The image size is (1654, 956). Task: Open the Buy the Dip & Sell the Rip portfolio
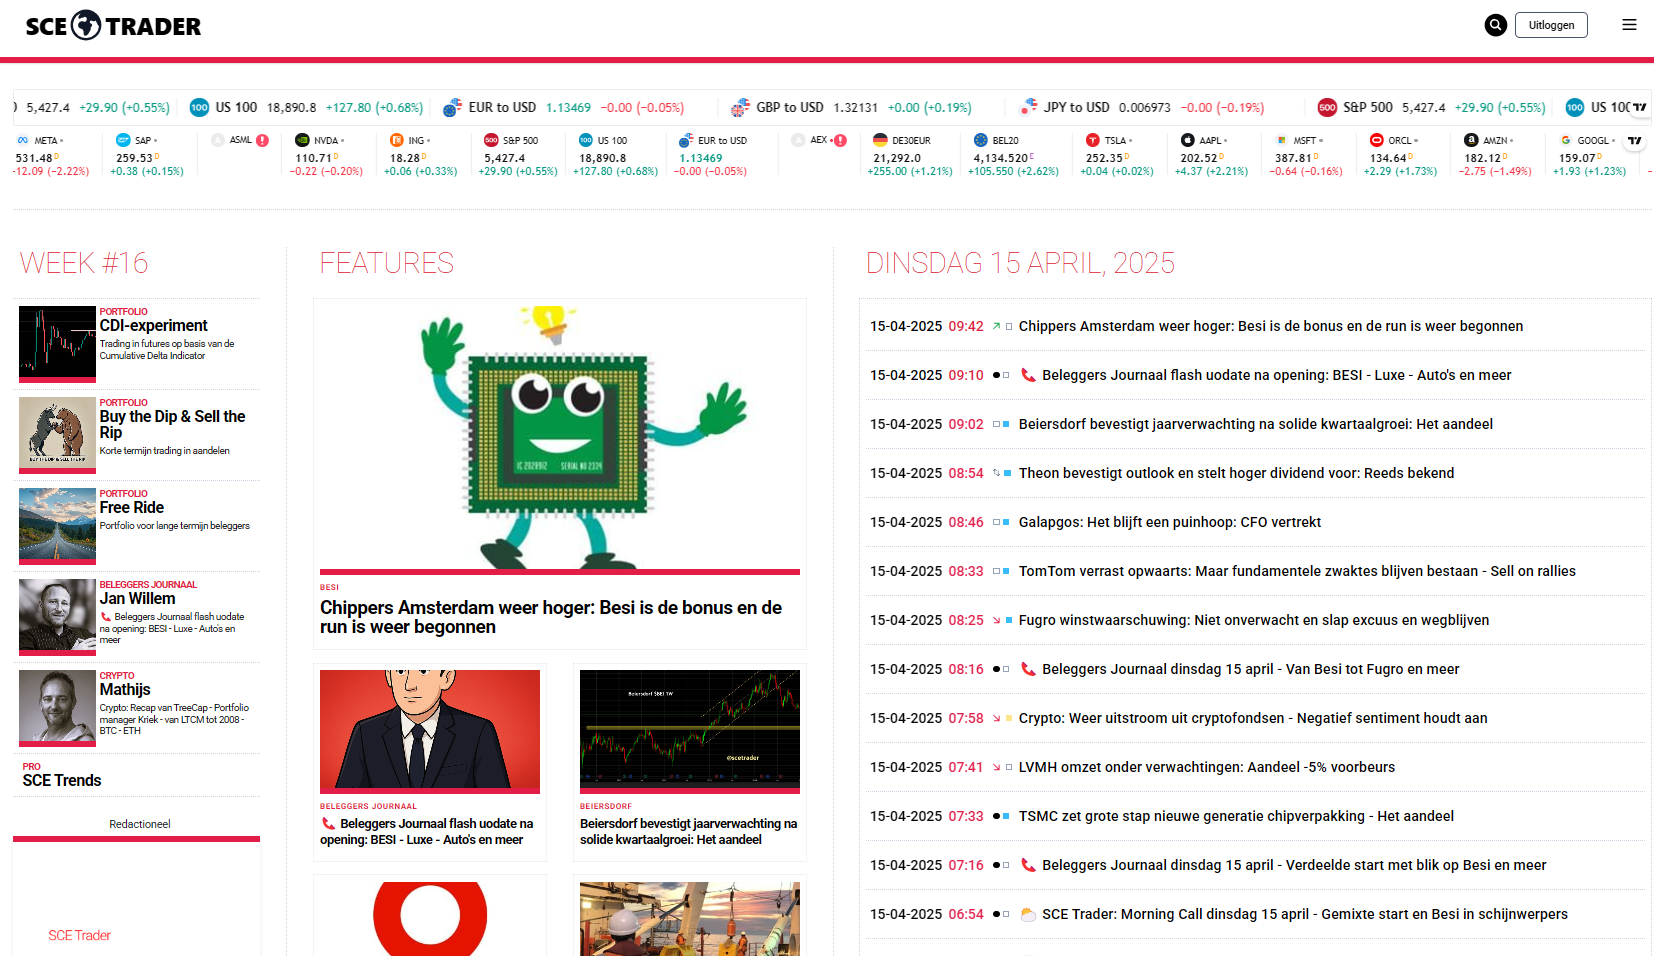click(172, 424)
